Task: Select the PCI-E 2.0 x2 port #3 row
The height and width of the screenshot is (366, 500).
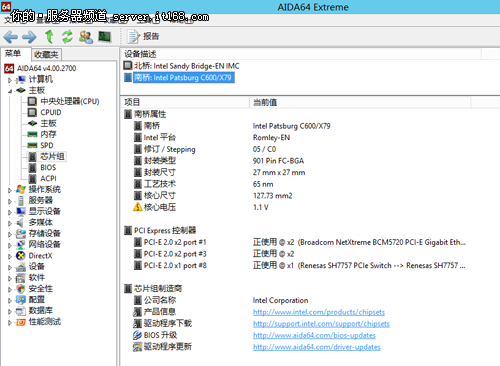Action: click(x=214, y=254)
